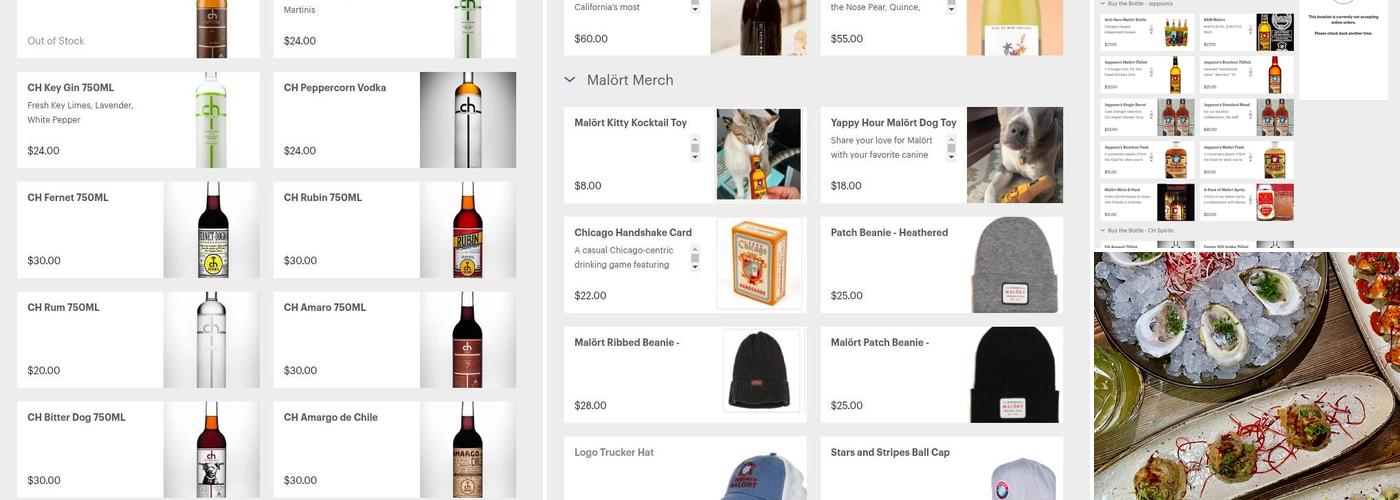Select the CH Amargo de Chile listing
This screenshot has height=500, width=1400.
[x=346, y=448]
